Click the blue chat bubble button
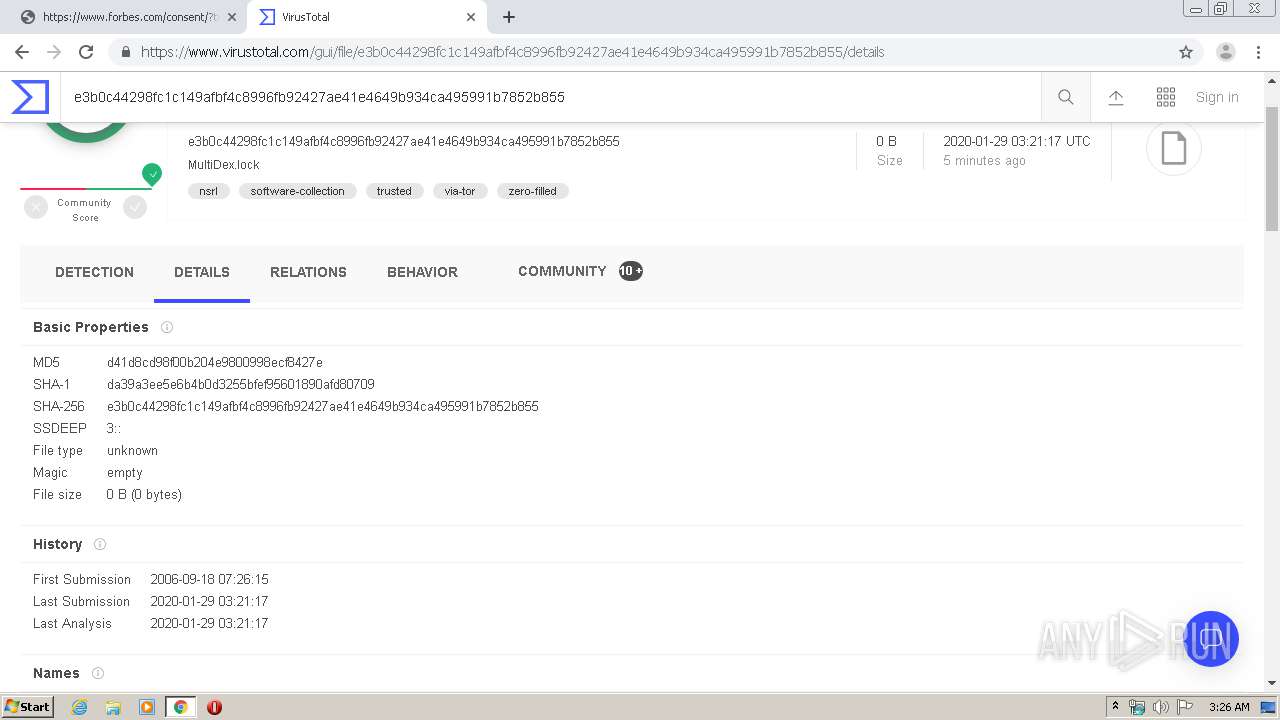 1210,639
